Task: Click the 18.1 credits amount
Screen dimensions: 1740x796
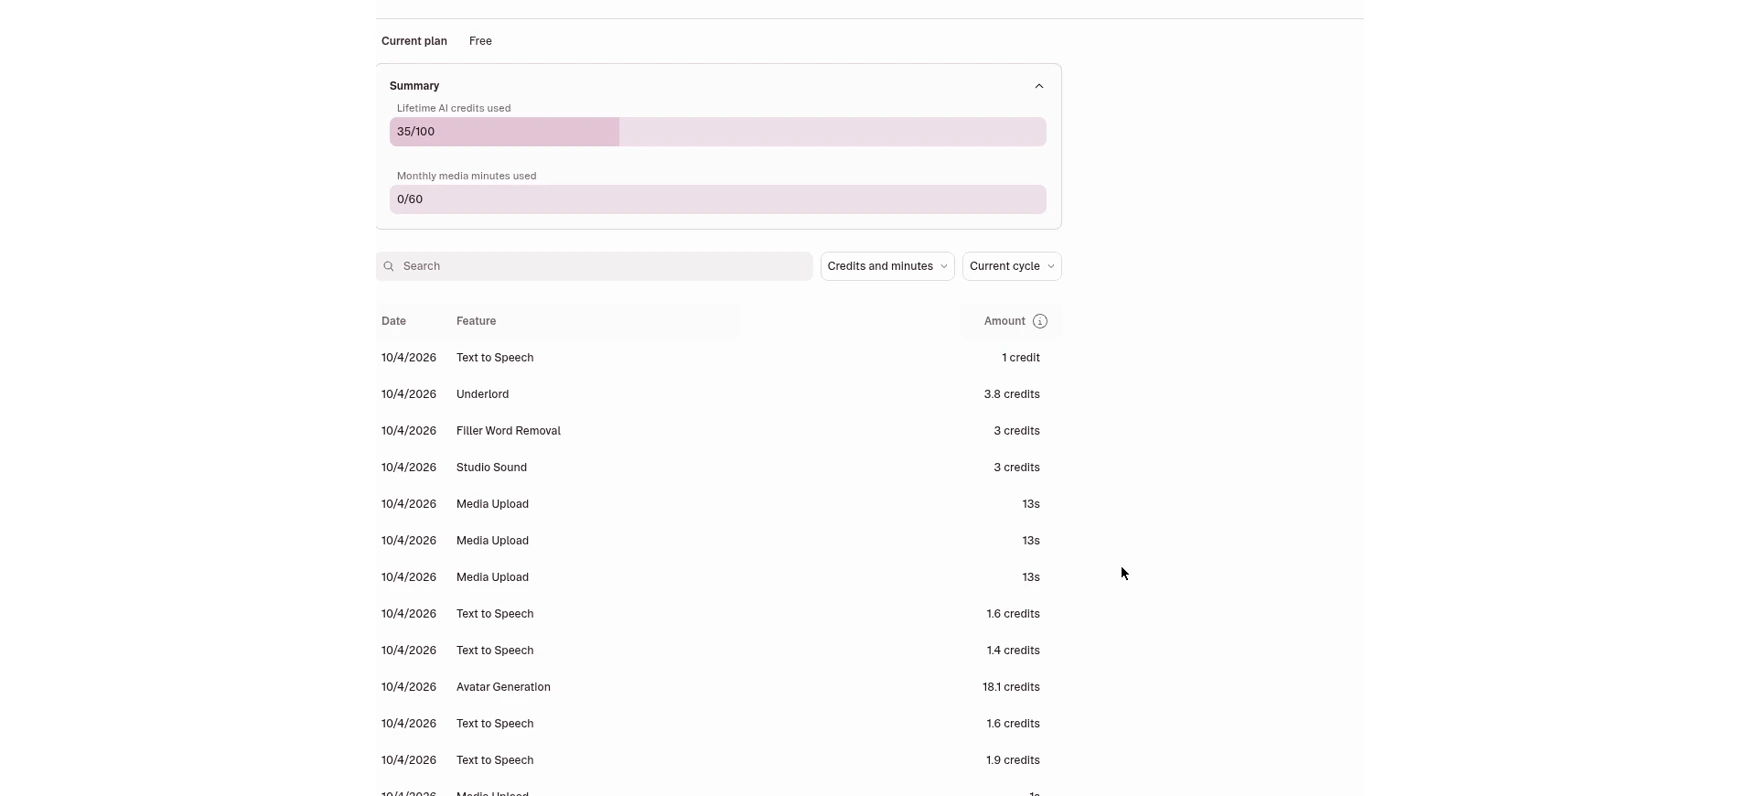Action: (1011, 687)
